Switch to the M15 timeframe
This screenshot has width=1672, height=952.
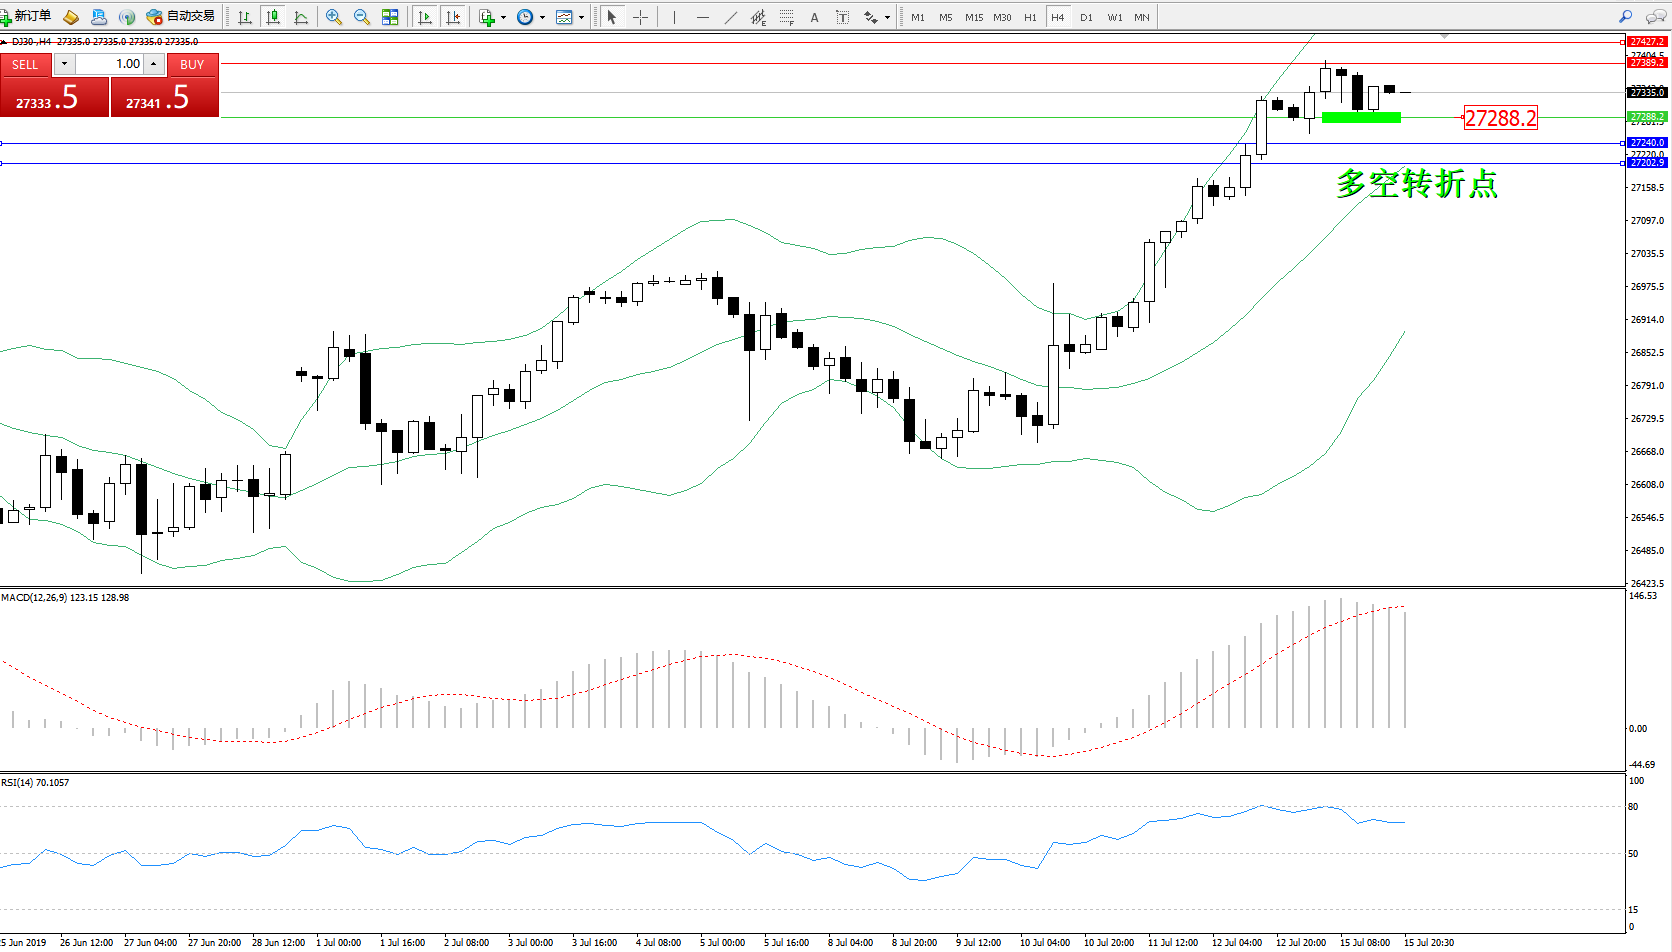[x=973, y=17]
